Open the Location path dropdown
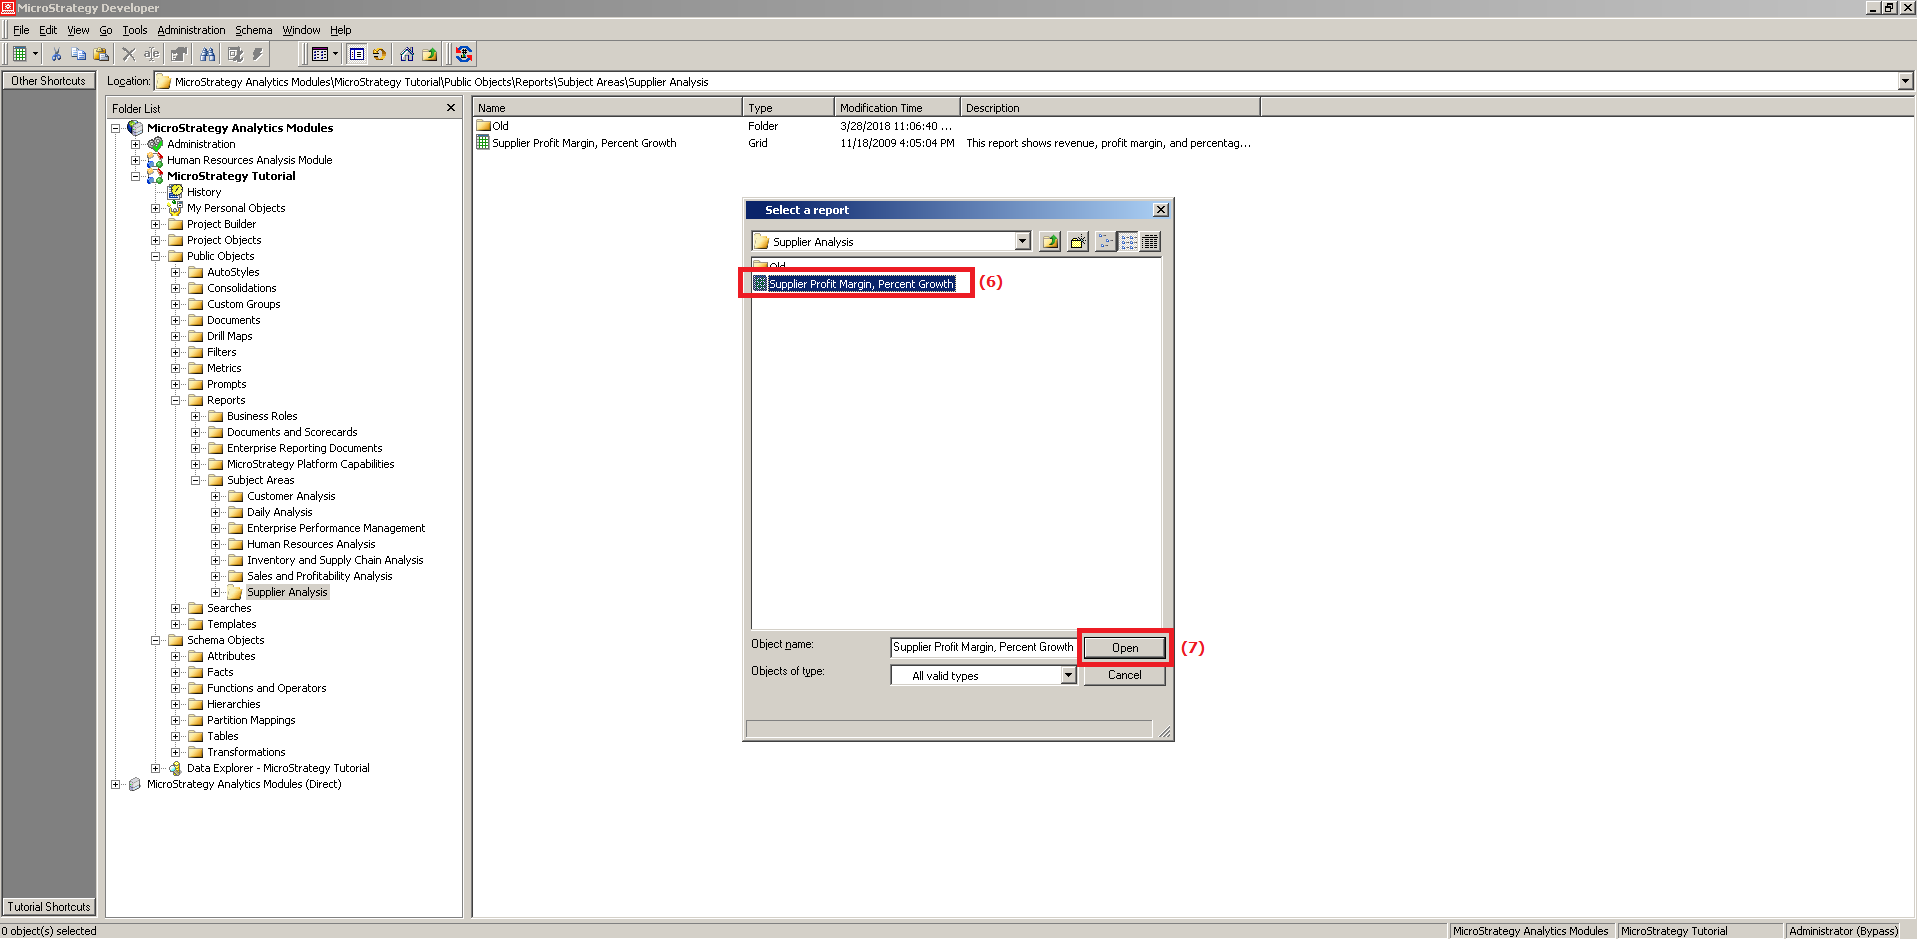This screenshot has width=1917, height=939. 1905,81
